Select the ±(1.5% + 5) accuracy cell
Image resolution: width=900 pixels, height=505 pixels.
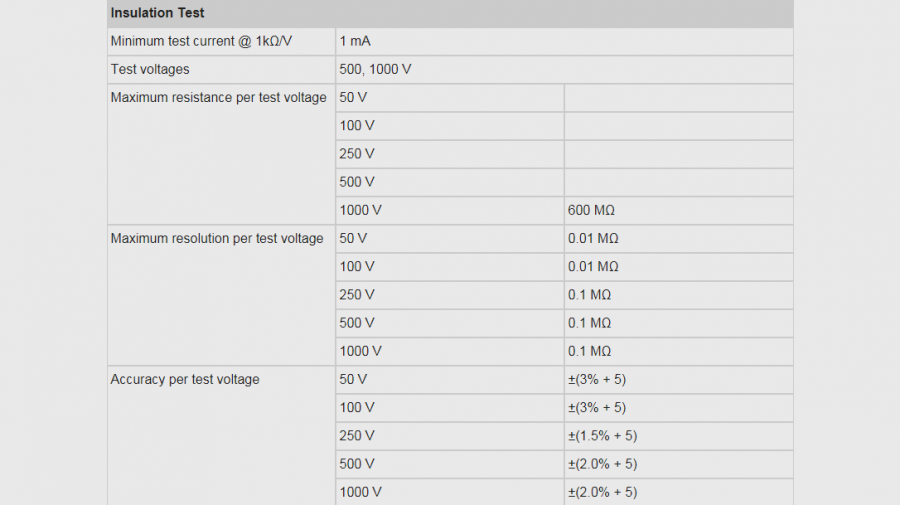coord(678,436)
